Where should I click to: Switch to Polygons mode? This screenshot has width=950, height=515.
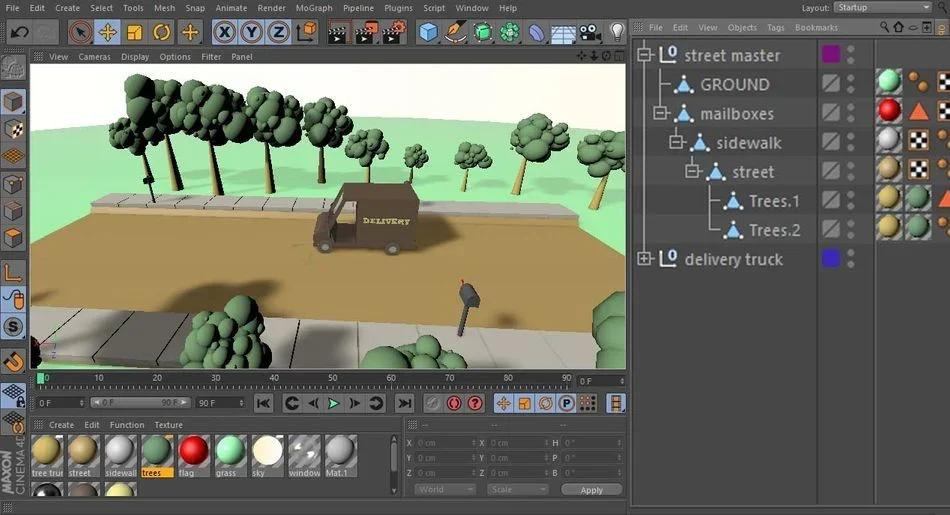tap(13, 238)
